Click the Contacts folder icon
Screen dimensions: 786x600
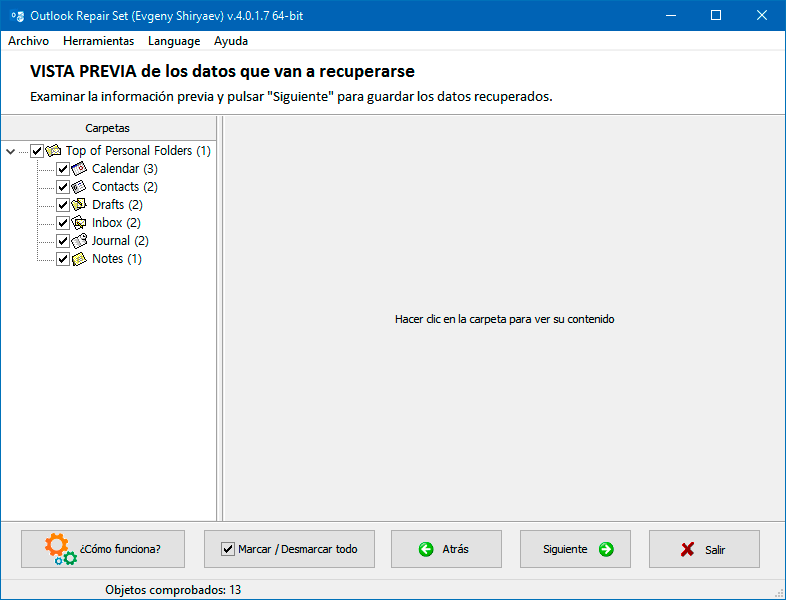(79, 186)
